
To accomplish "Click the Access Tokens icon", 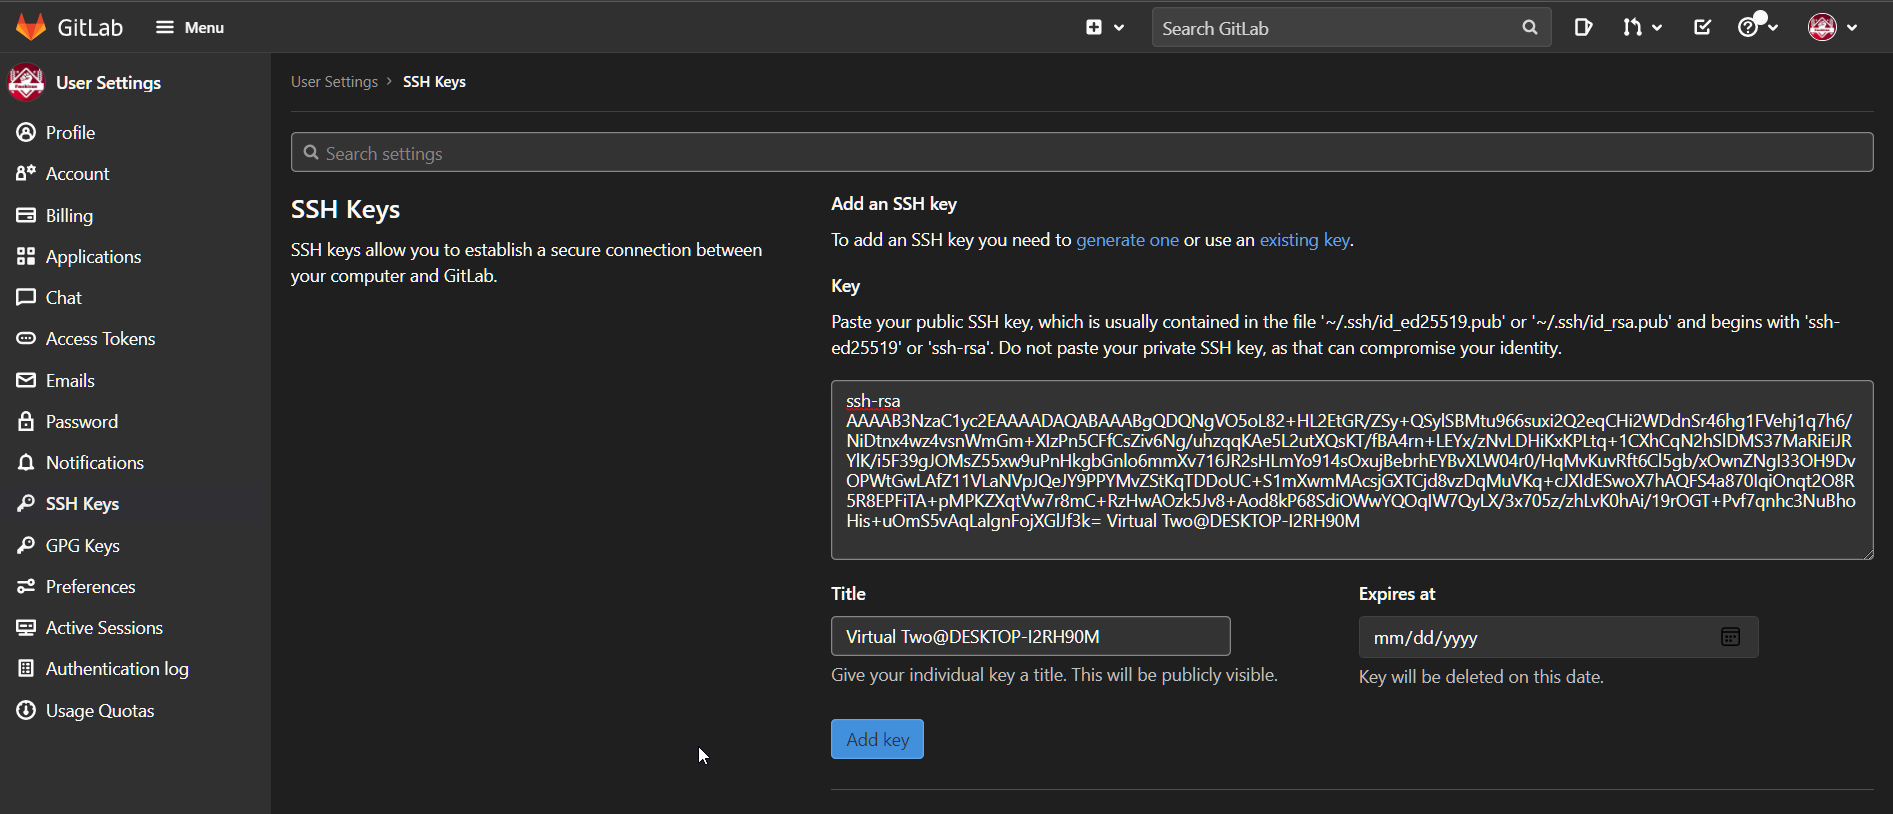I will pos(26,338).
